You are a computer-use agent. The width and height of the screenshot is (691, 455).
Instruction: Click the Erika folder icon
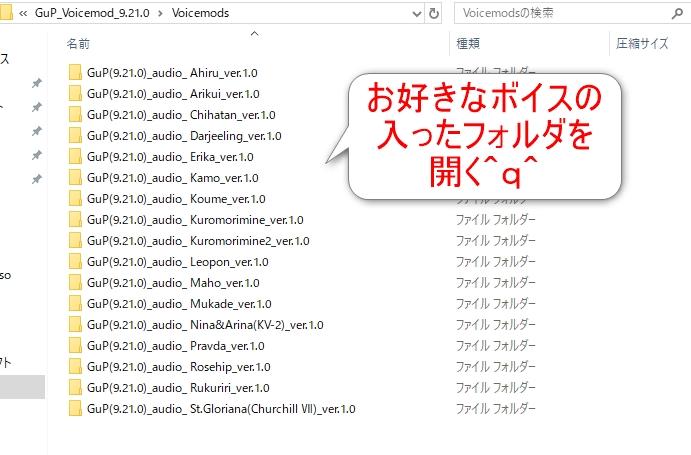(x=75, y=157)
